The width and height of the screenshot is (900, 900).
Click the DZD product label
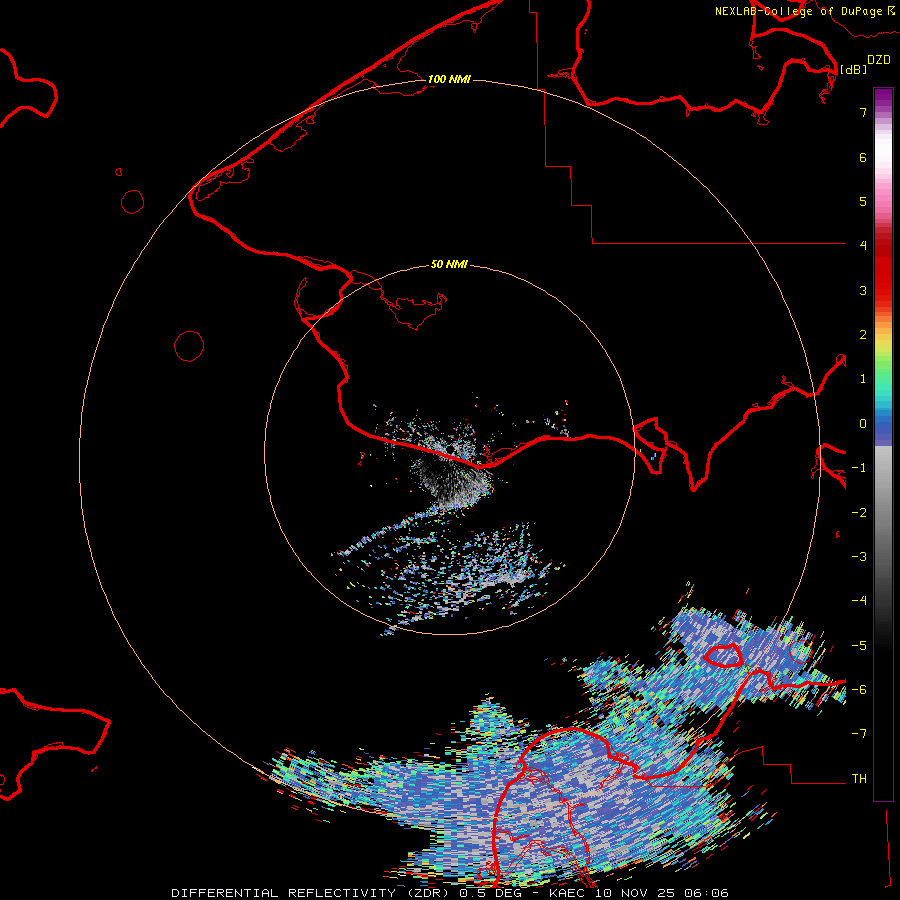pyautogui.click(x=879, y=60)
